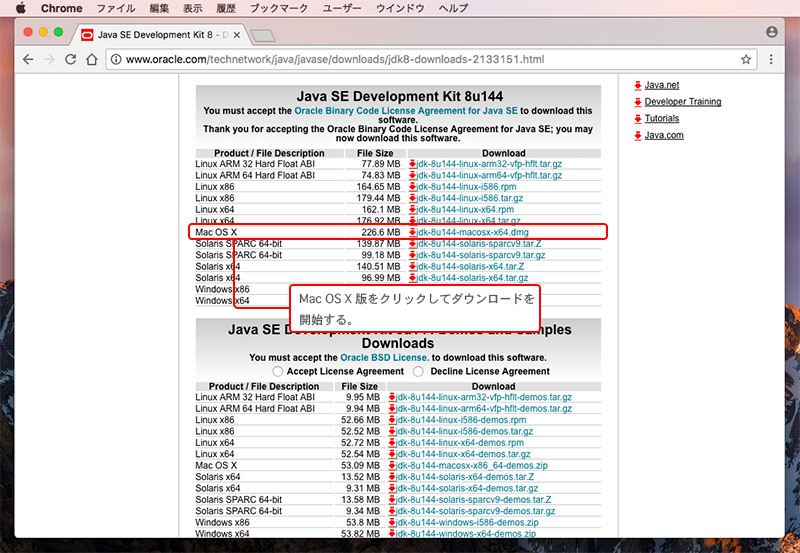Open the ヘルプ menu
800x553 pixels.
point(453,8)
